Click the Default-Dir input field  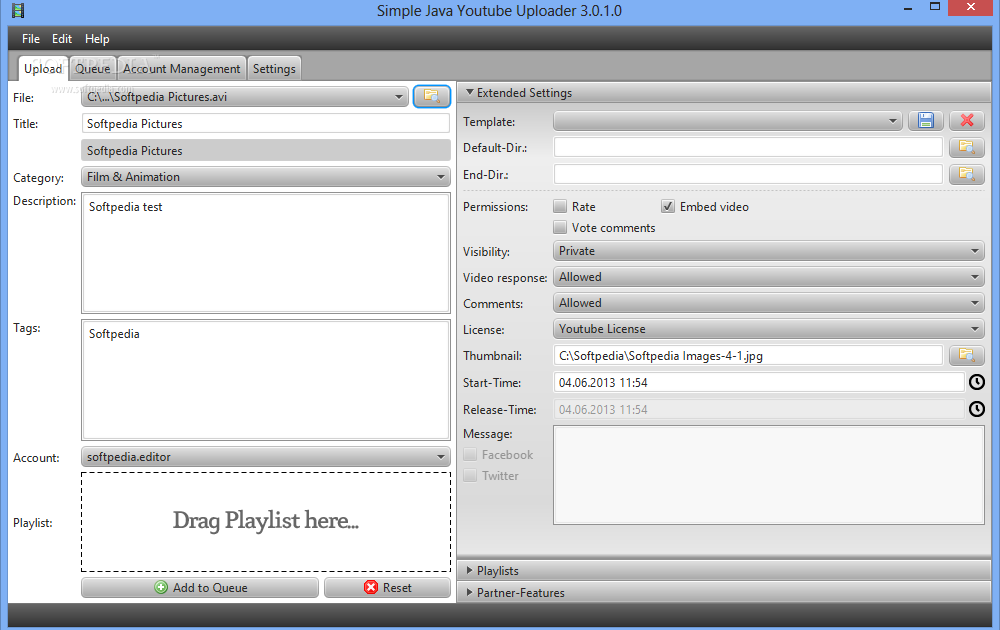tap(748, 147)
